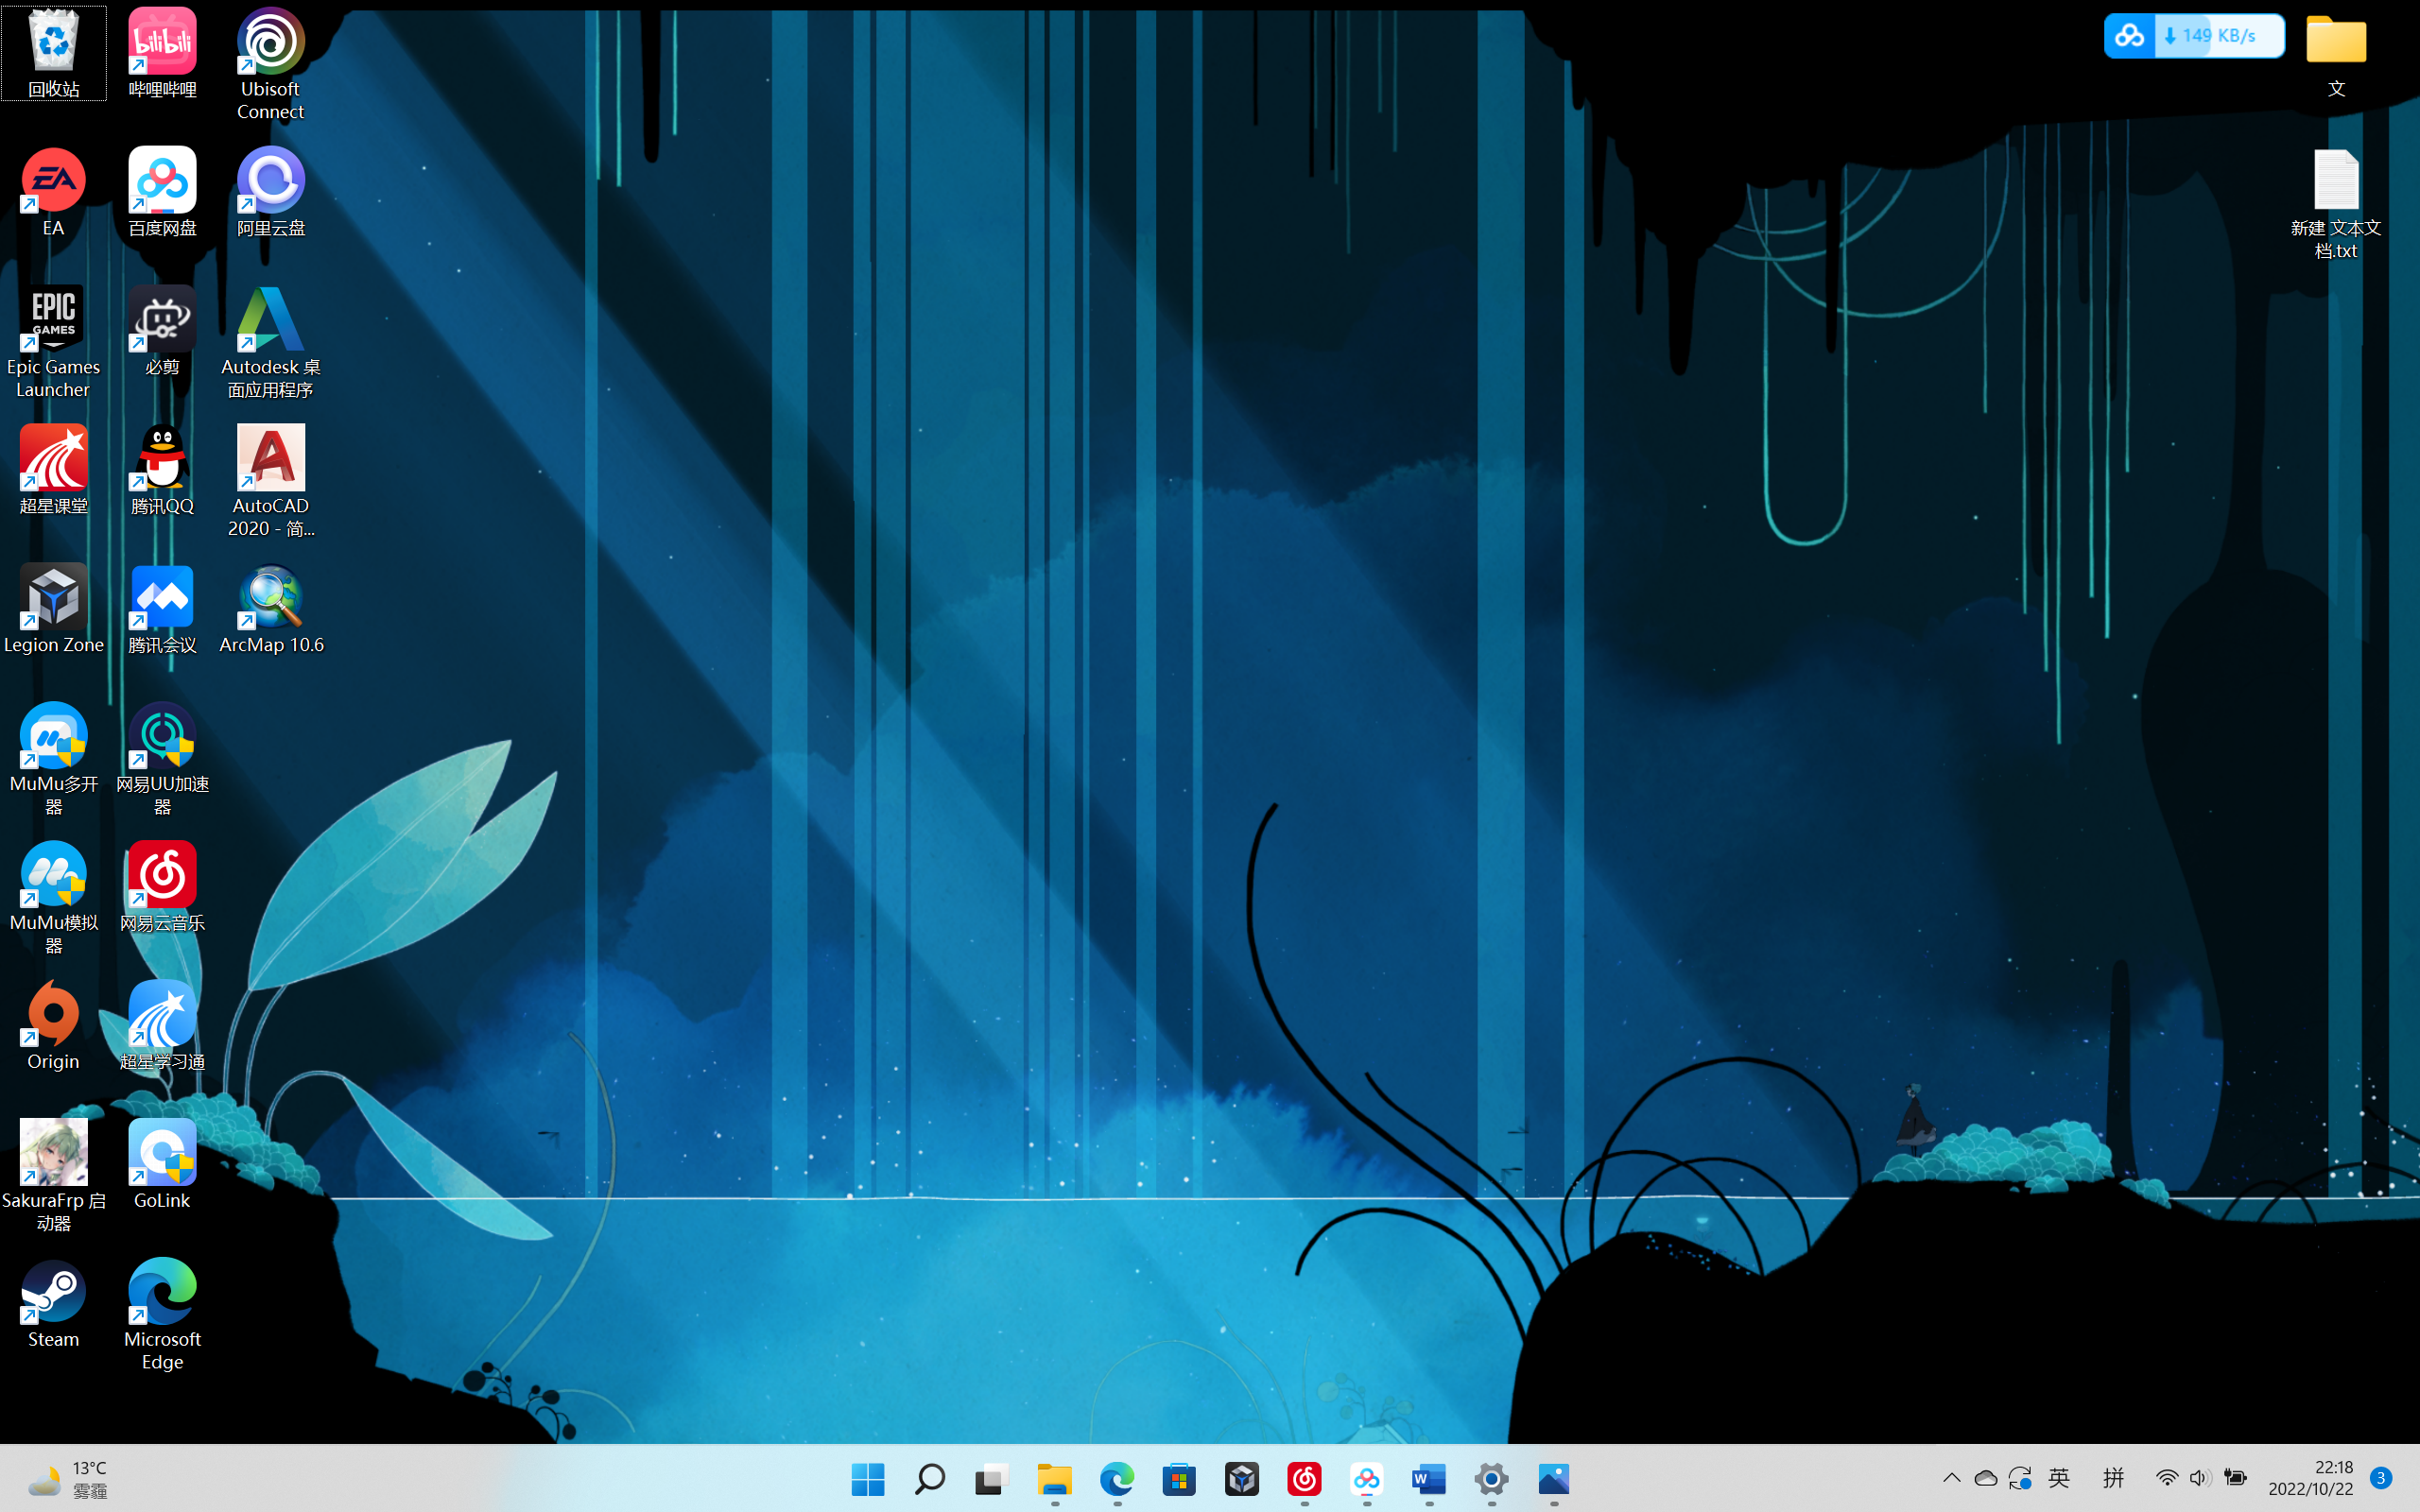This screenshot has width=2420, height=1512.
Task: Click the NetEase Cloud Music taskbar icon
Action: (1304, 1478)
